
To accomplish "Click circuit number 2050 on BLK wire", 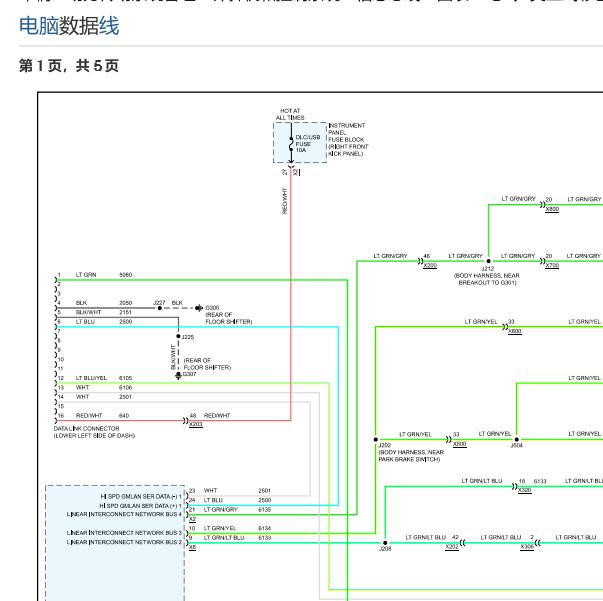I will [126, 303].
